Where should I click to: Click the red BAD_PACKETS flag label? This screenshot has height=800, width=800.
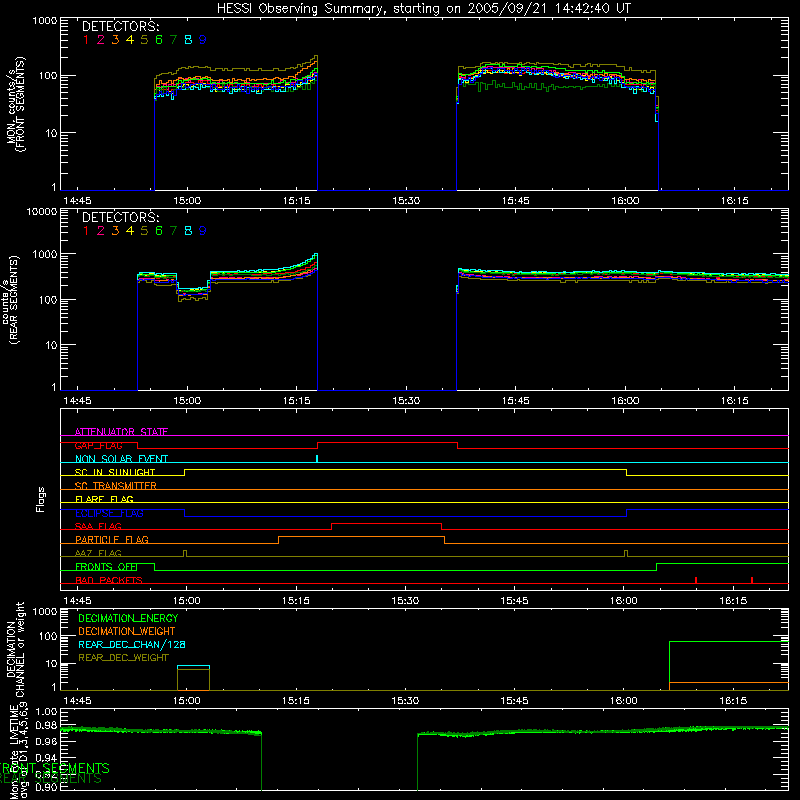[x=109, y=580]
